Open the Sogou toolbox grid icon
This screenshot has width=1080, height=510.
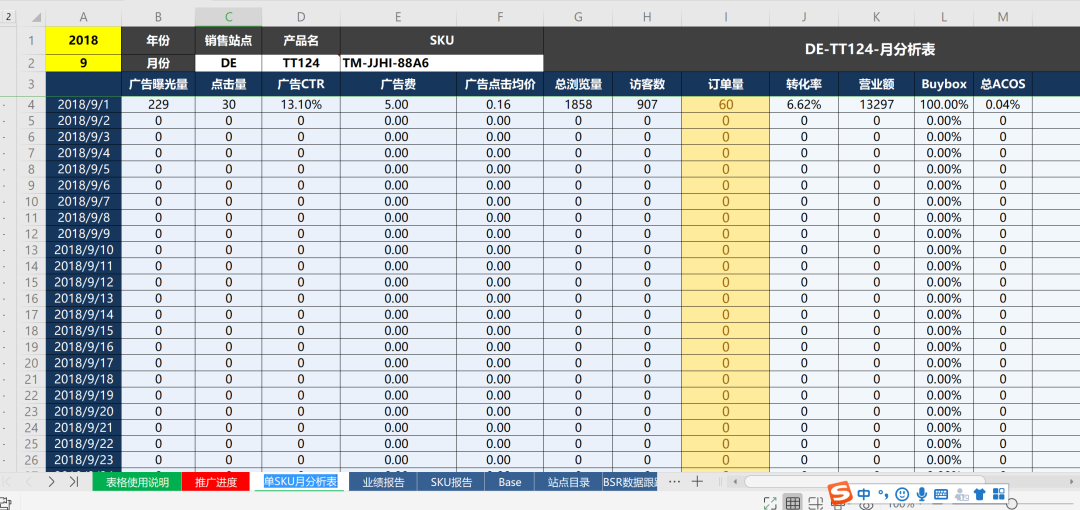coord(998,494)
